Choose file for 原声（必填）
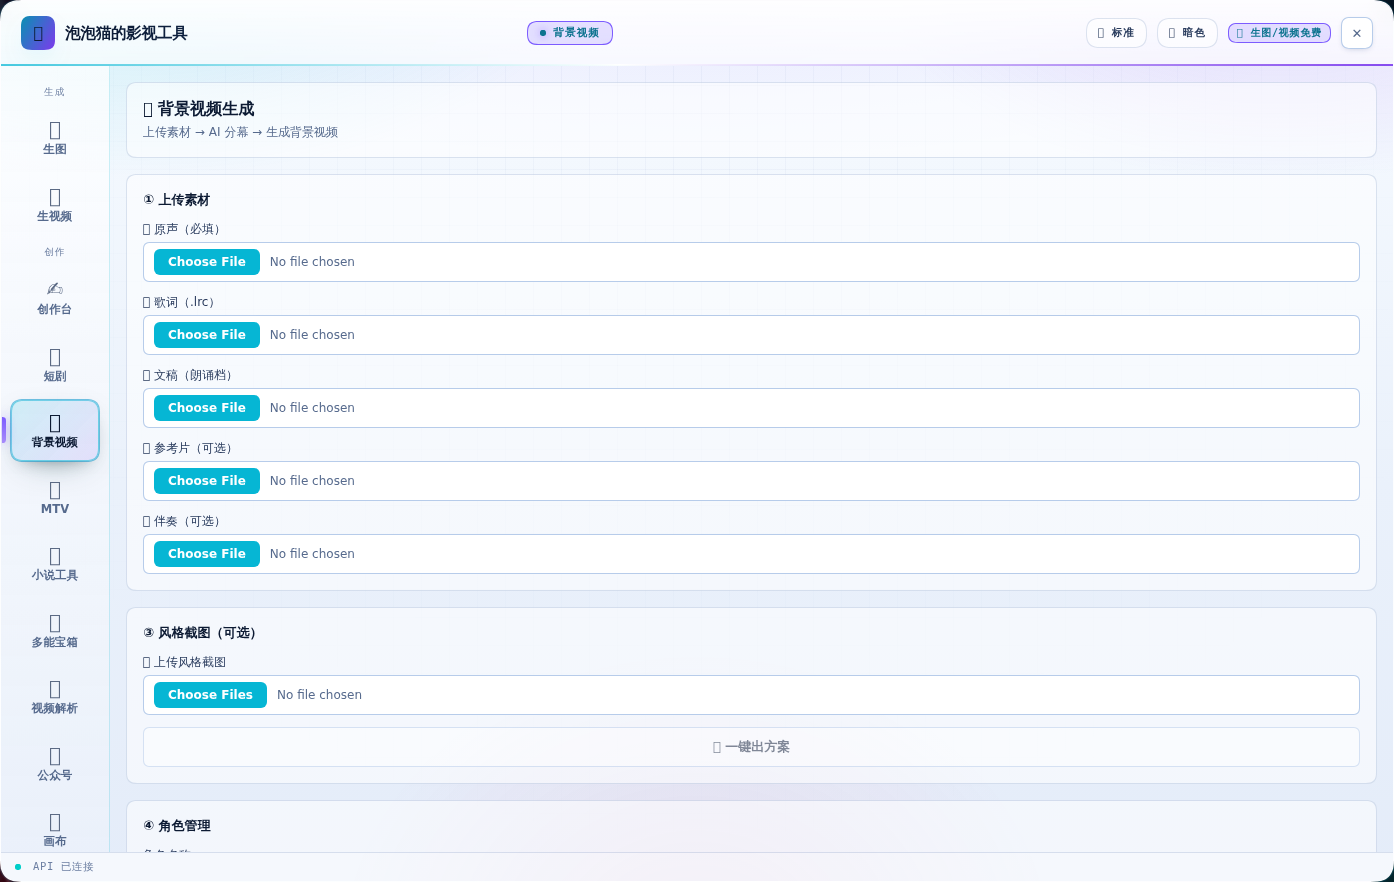The width and height of the screenshot is (1394, 882). [x=207, y=262]
